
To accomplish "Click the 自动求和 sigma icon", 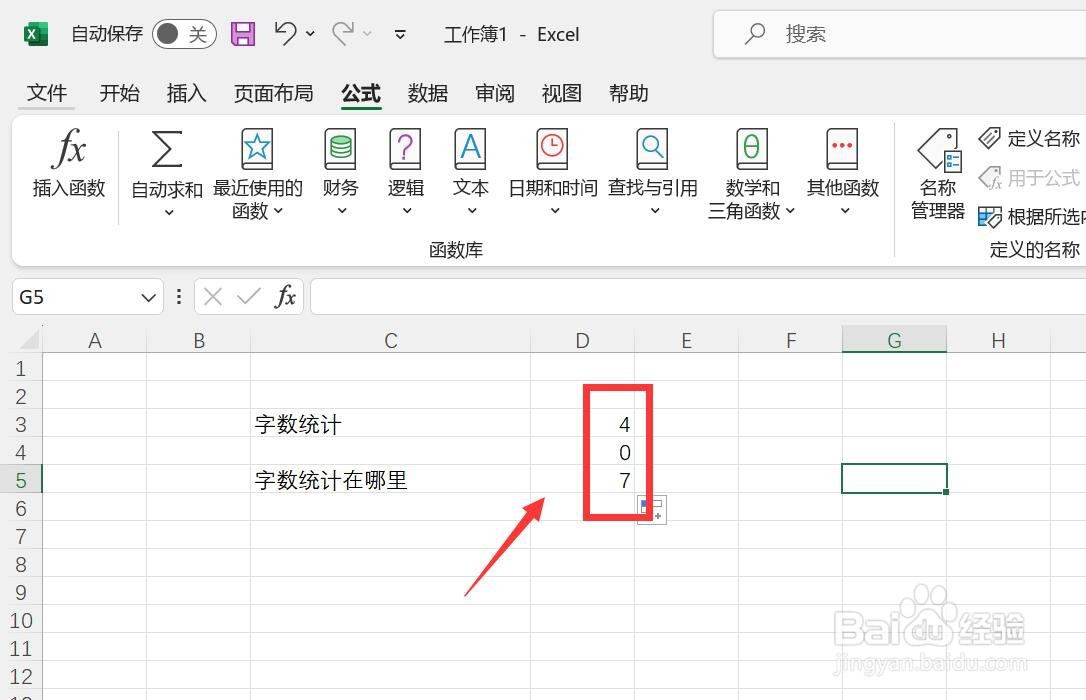I will pyautogui.click(x=167, y=149).
